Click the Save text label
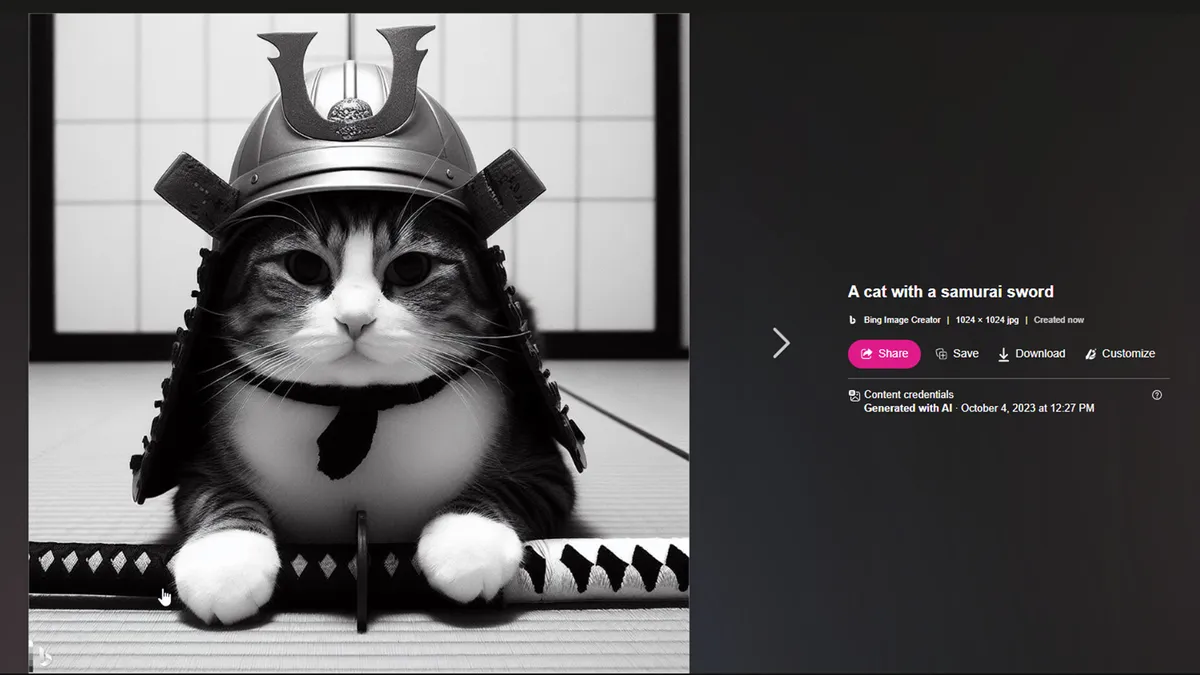Viewport: 1200px width, 675px height. [x=965, y=354]
